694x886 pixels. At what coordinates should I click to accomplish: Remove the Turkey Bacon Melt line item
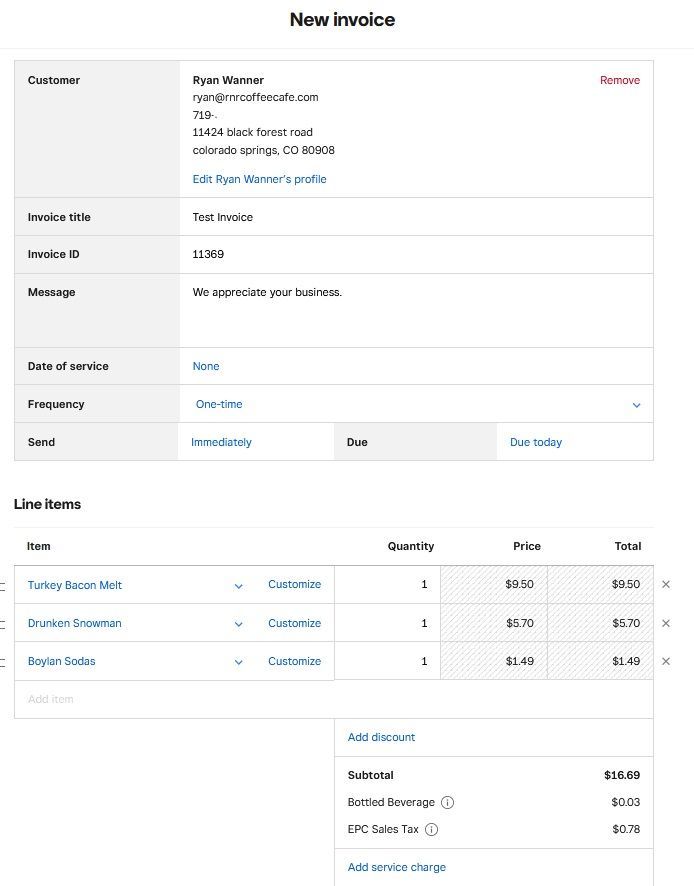pos(666,585)
